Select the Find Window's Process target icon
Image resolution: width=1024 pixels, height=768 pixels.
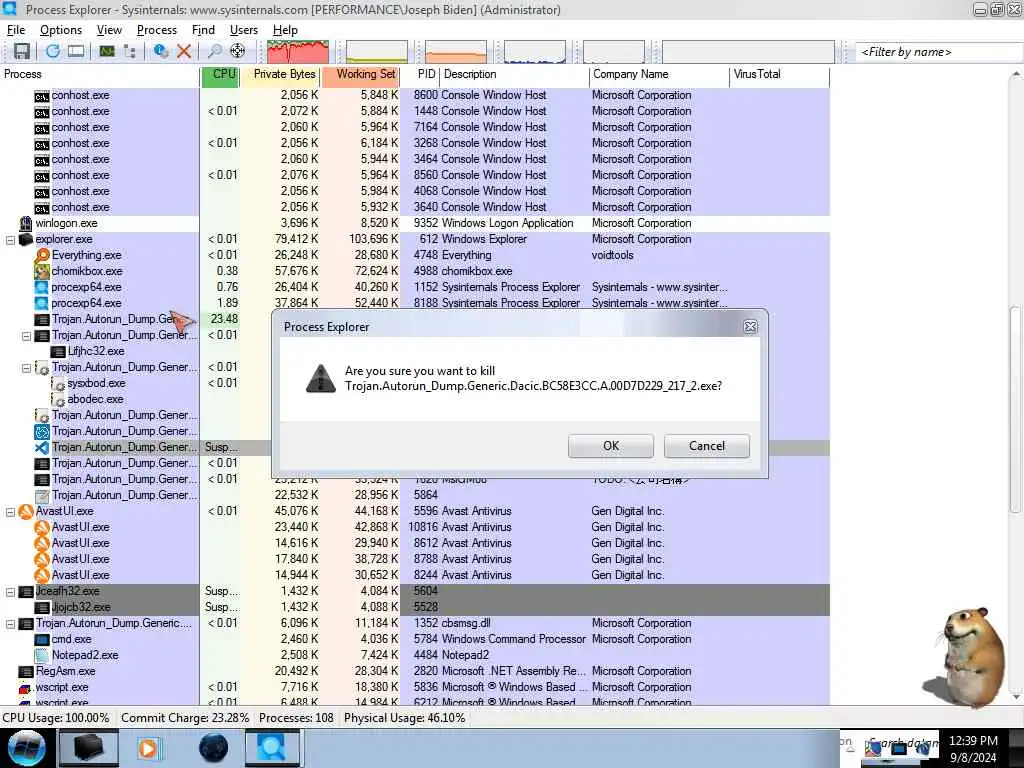coord(238,51)
